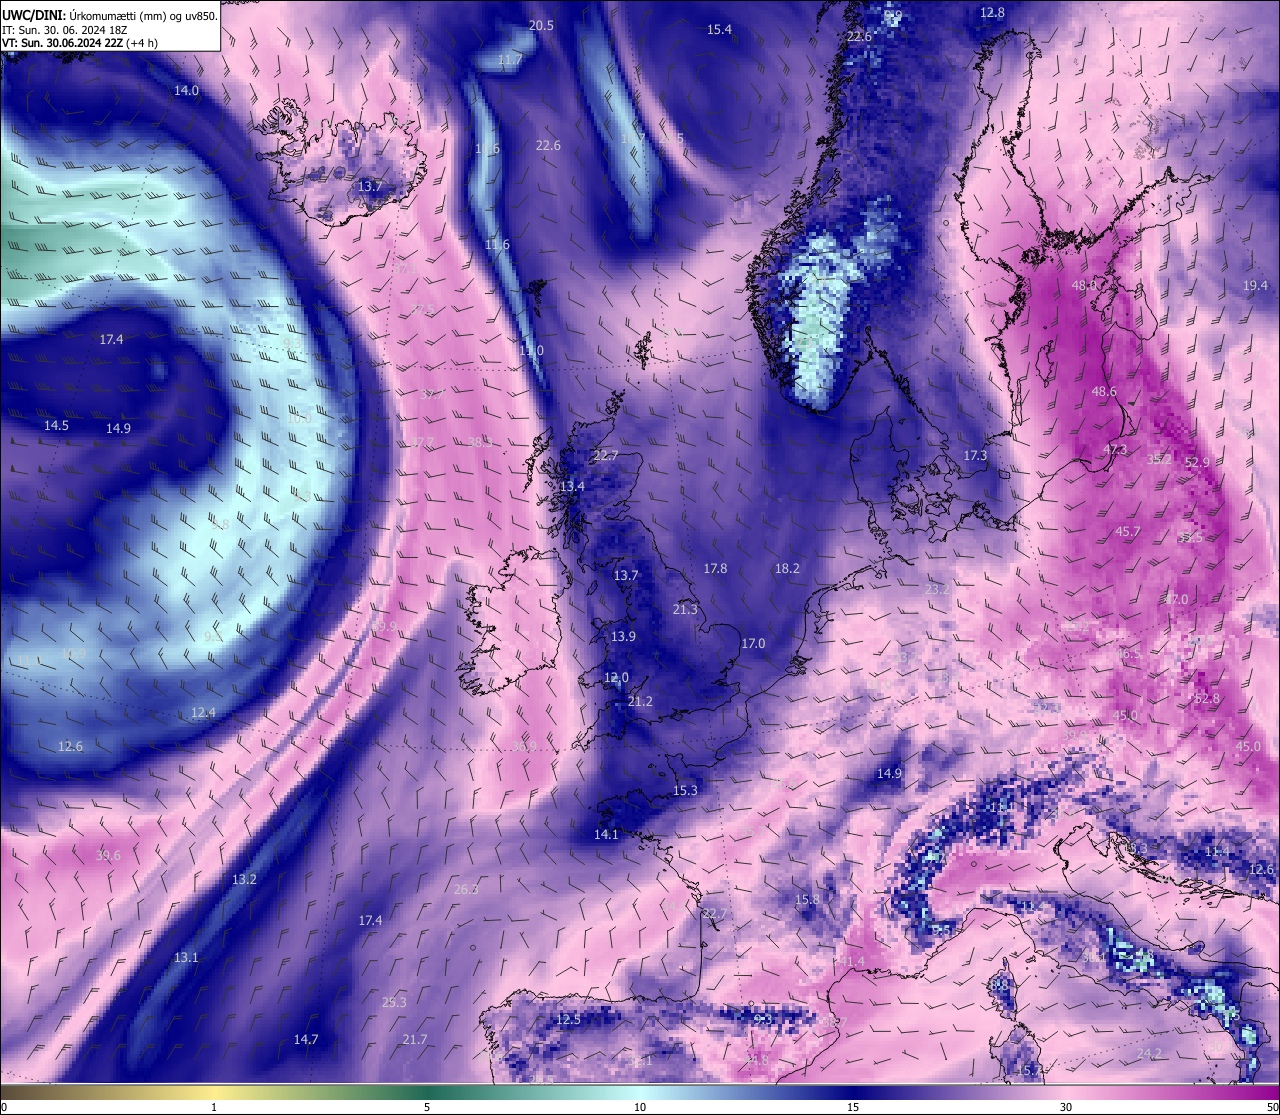
Task: Click the 14.7 value label
Action: pos(305,1039)
